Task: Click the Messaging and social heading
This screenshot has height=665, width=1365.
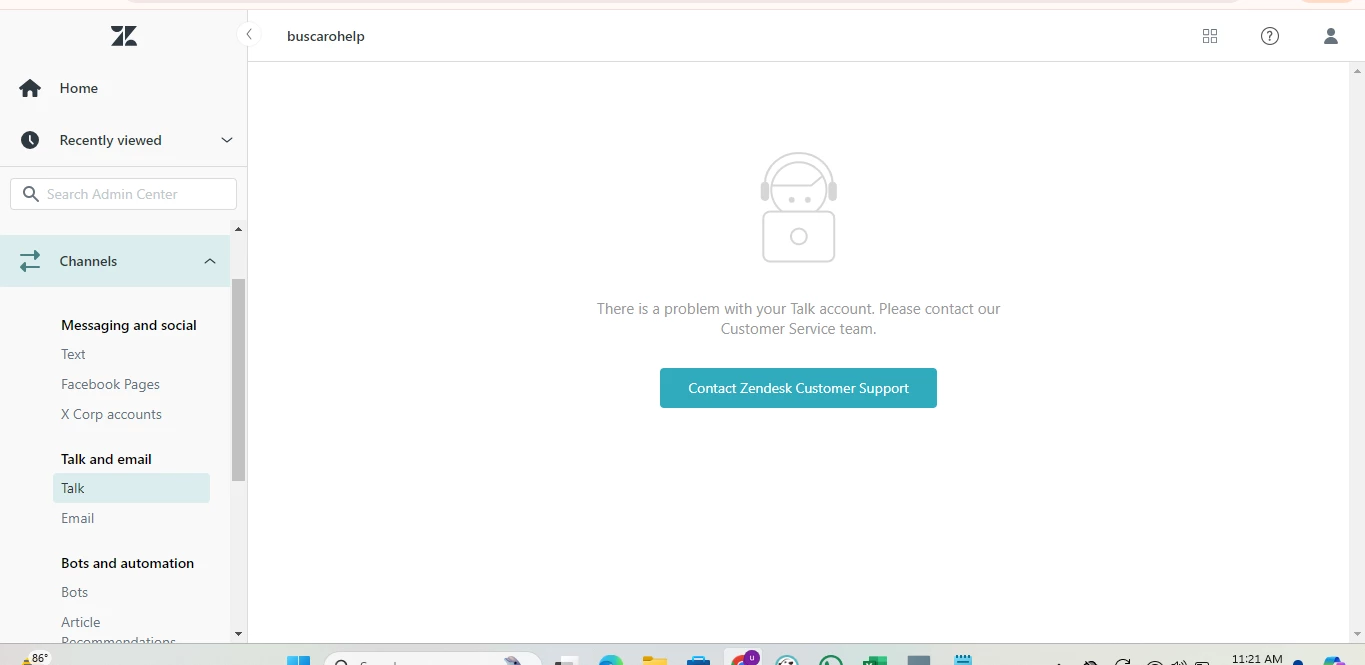Action: pyautogui.click(x=129, y=325)
